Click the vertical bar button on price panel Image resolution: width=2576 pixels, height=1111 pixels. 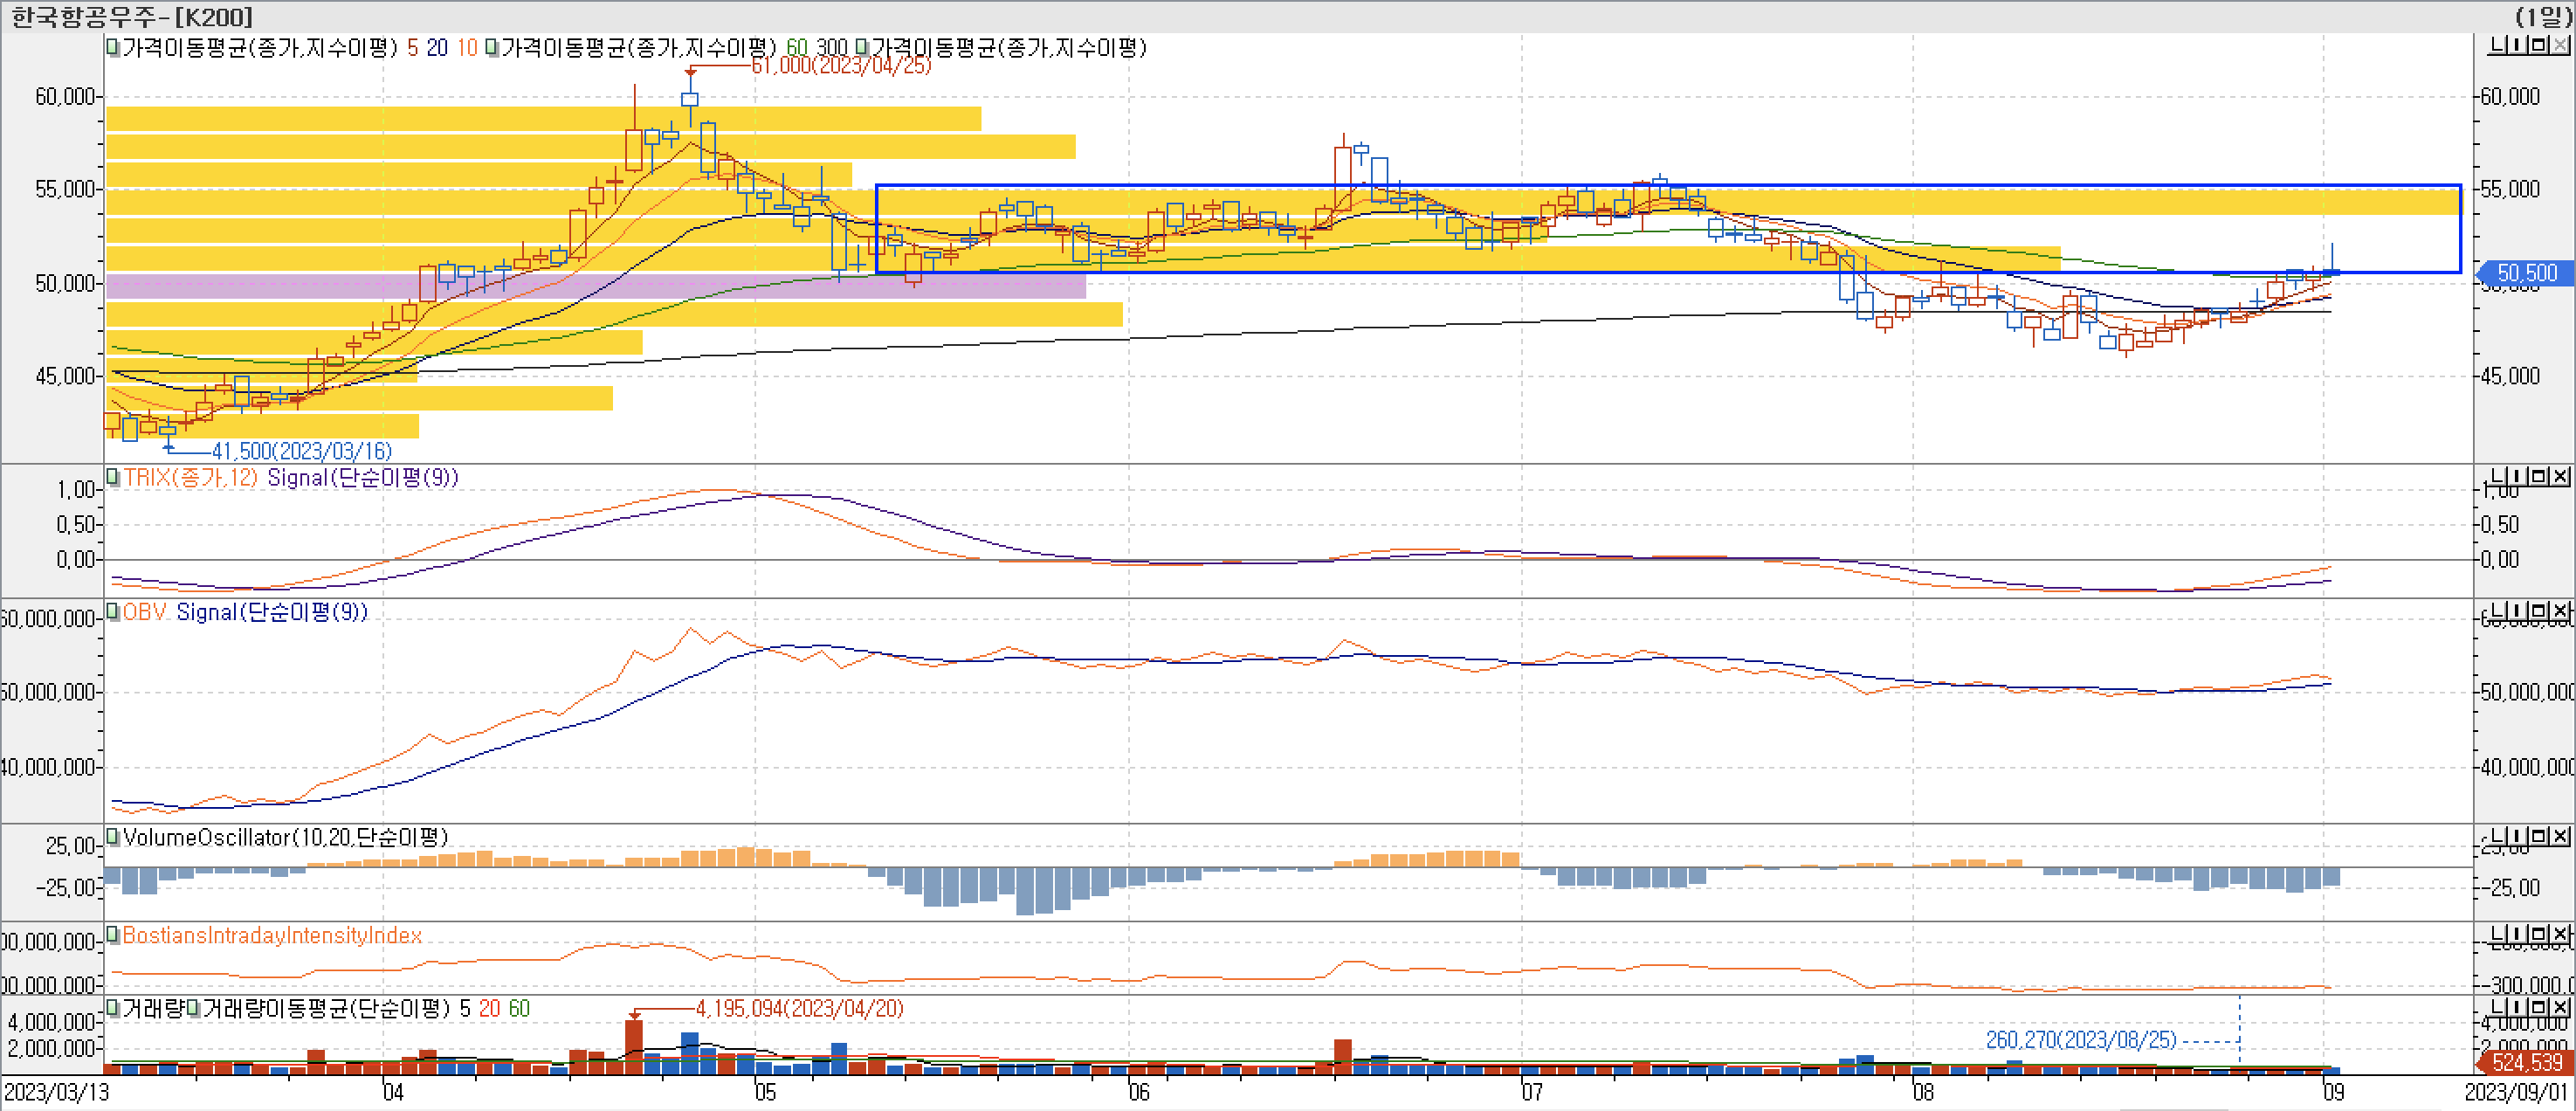click(2517, 46)
